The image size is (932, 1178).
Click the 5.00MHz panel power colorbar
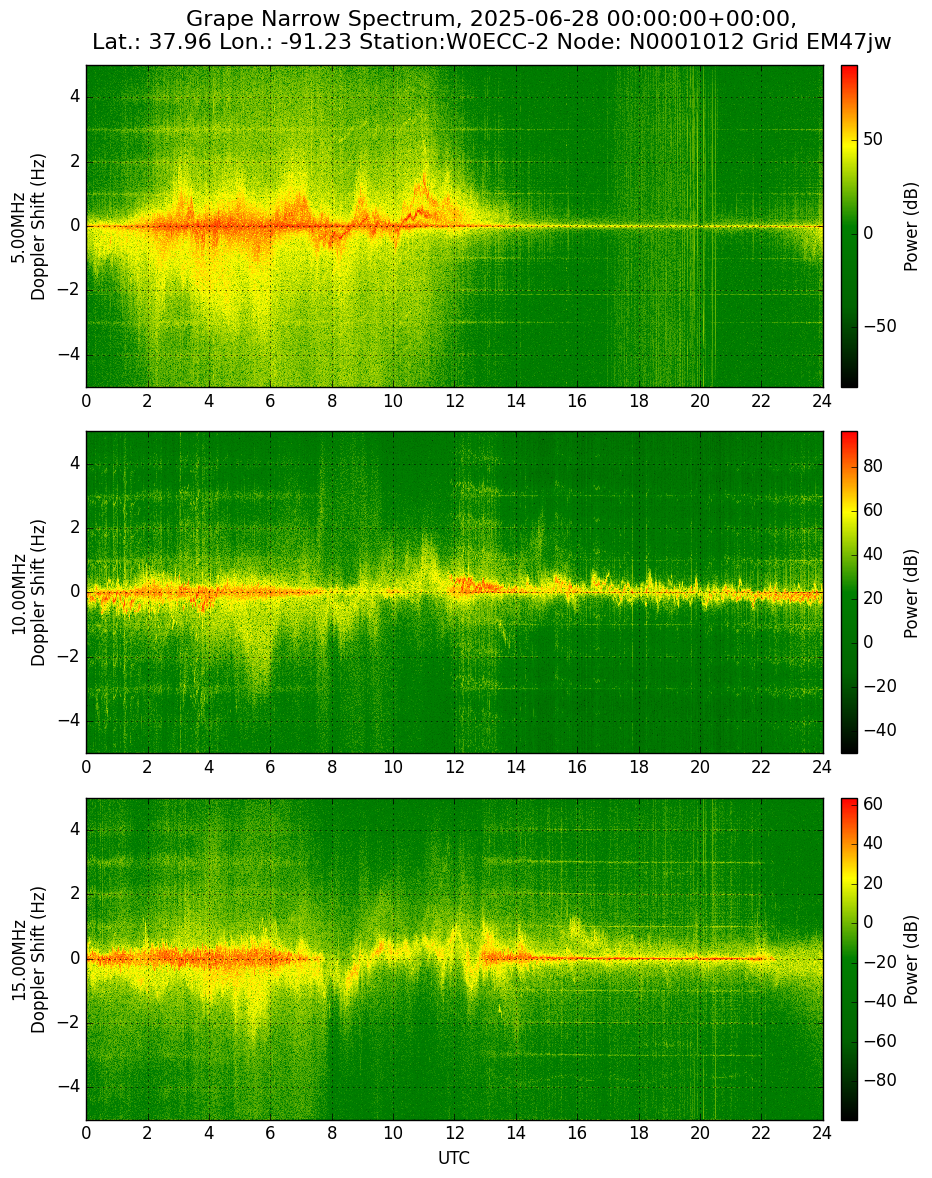[849, 226]
